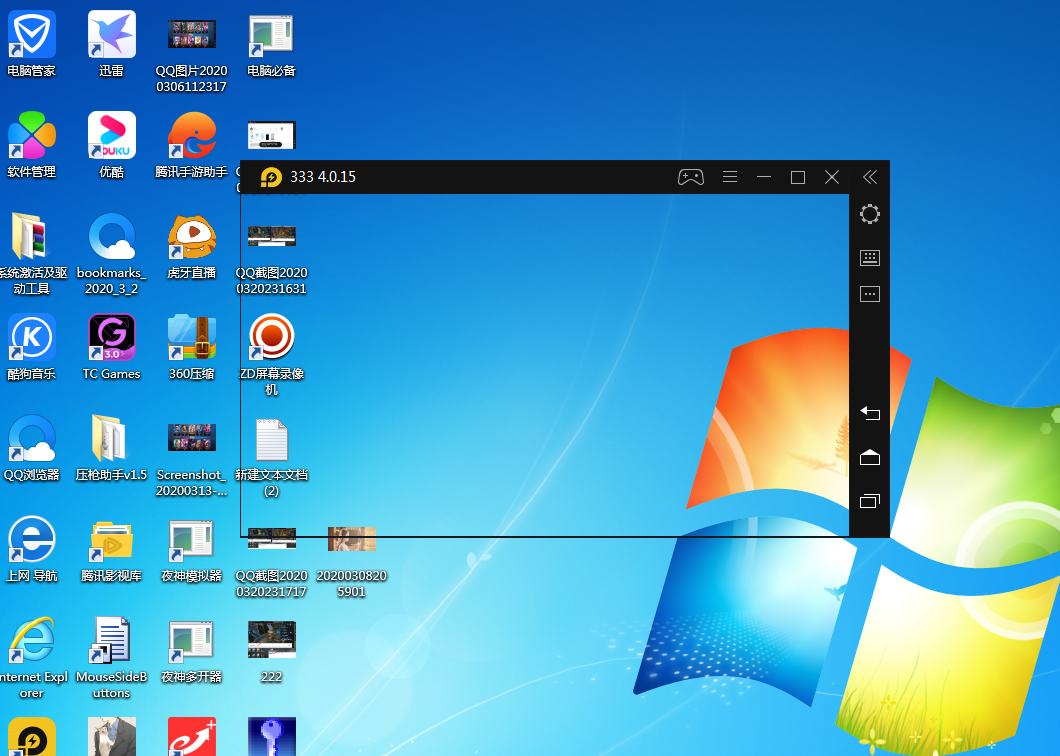Open the hamburger menu in emulator title bar
1060x756 pixels.
(x=730, y=177)
